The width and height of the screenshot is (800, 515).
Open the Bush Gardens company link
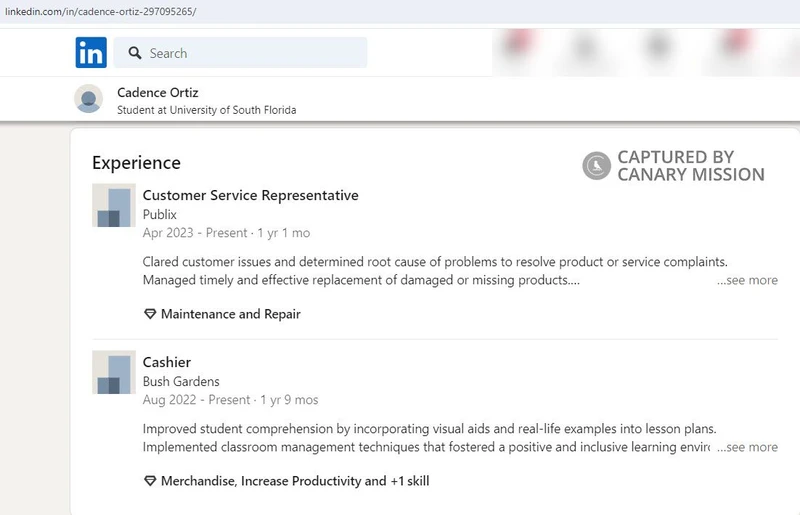tap(181, 381)
